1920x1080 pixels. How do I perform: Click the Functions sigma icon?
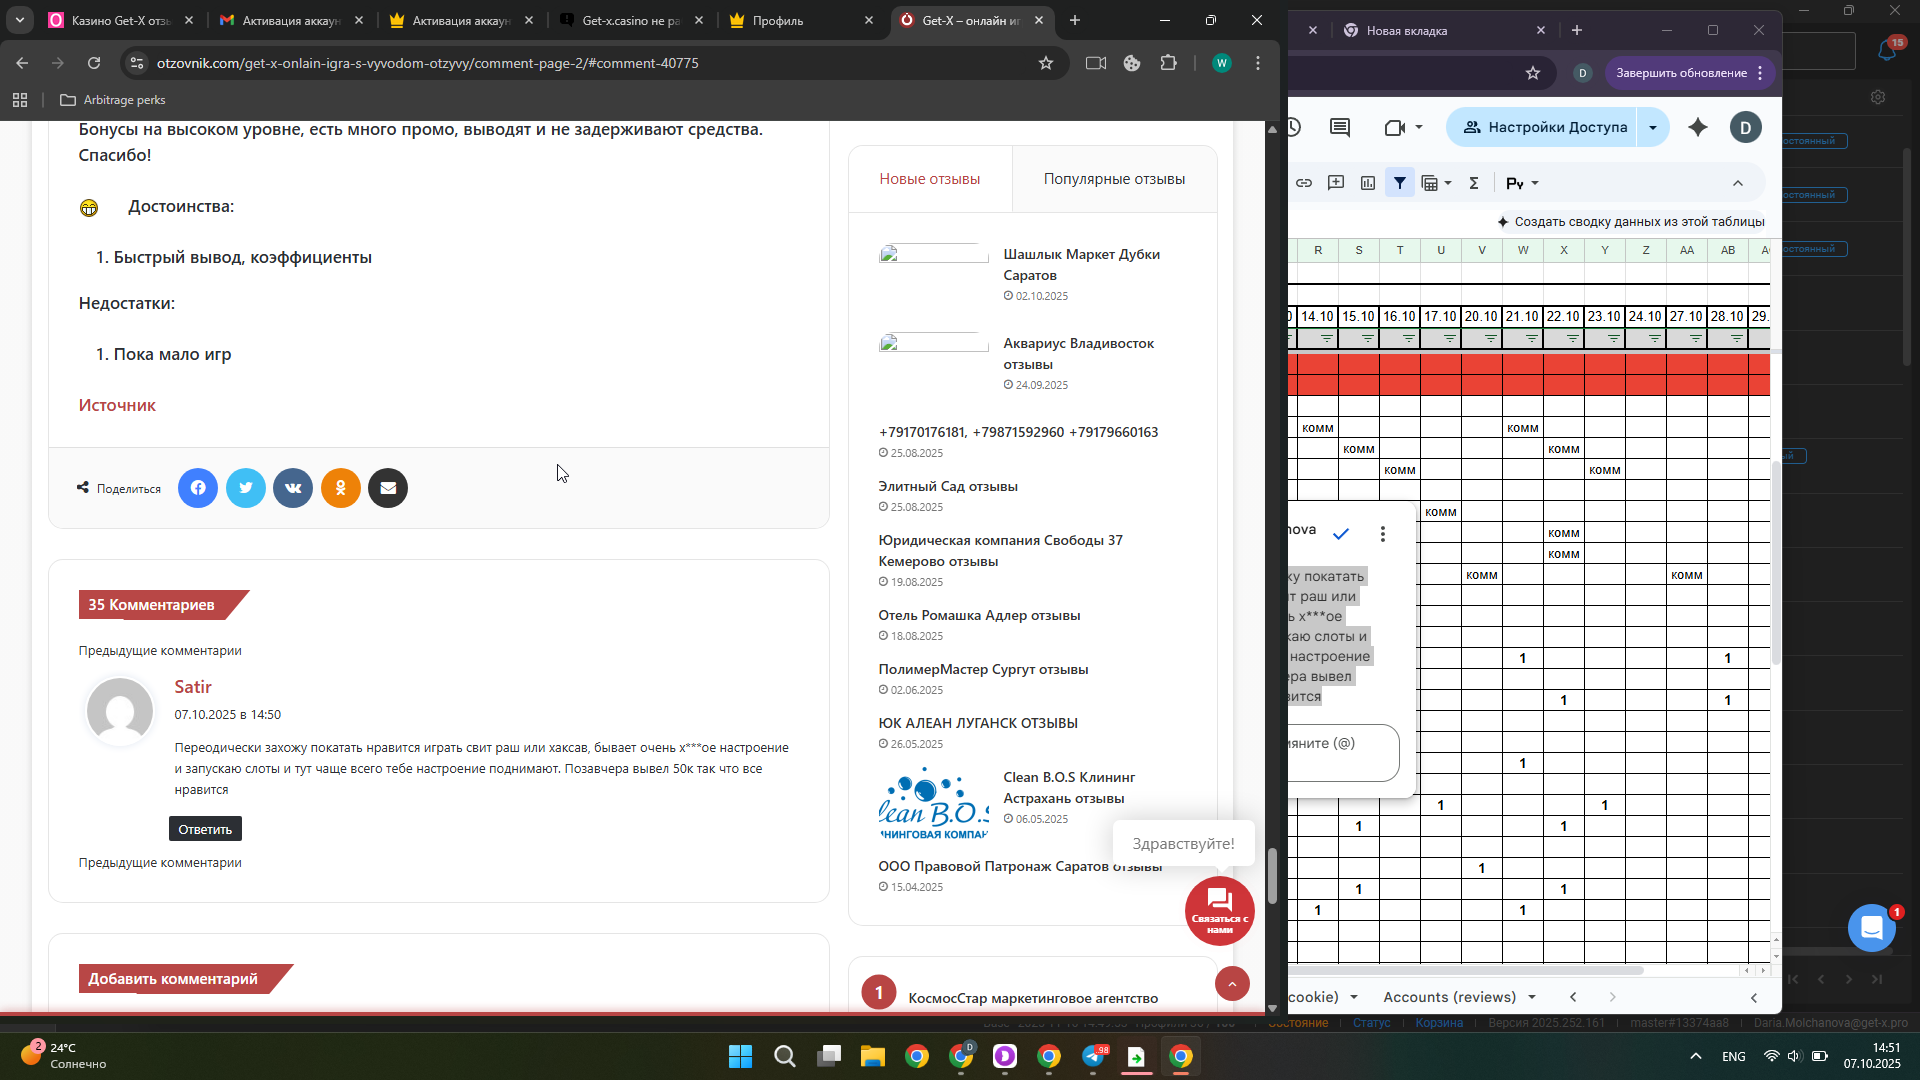coord(1474,183)
